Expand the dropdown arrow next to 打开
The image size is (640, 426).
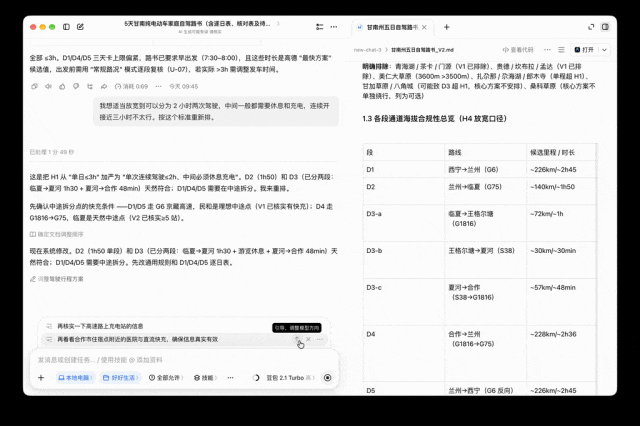[604, 50]
